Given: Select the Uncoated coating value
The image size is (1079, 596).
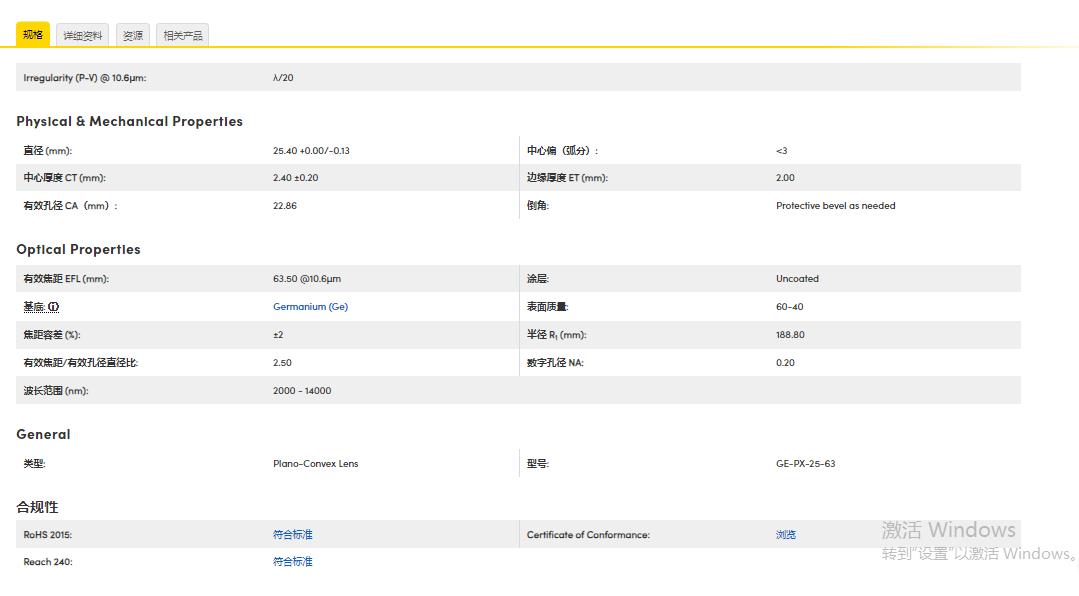Looking at the screenshot, I should pyautogui.click(x=800, y=278).
